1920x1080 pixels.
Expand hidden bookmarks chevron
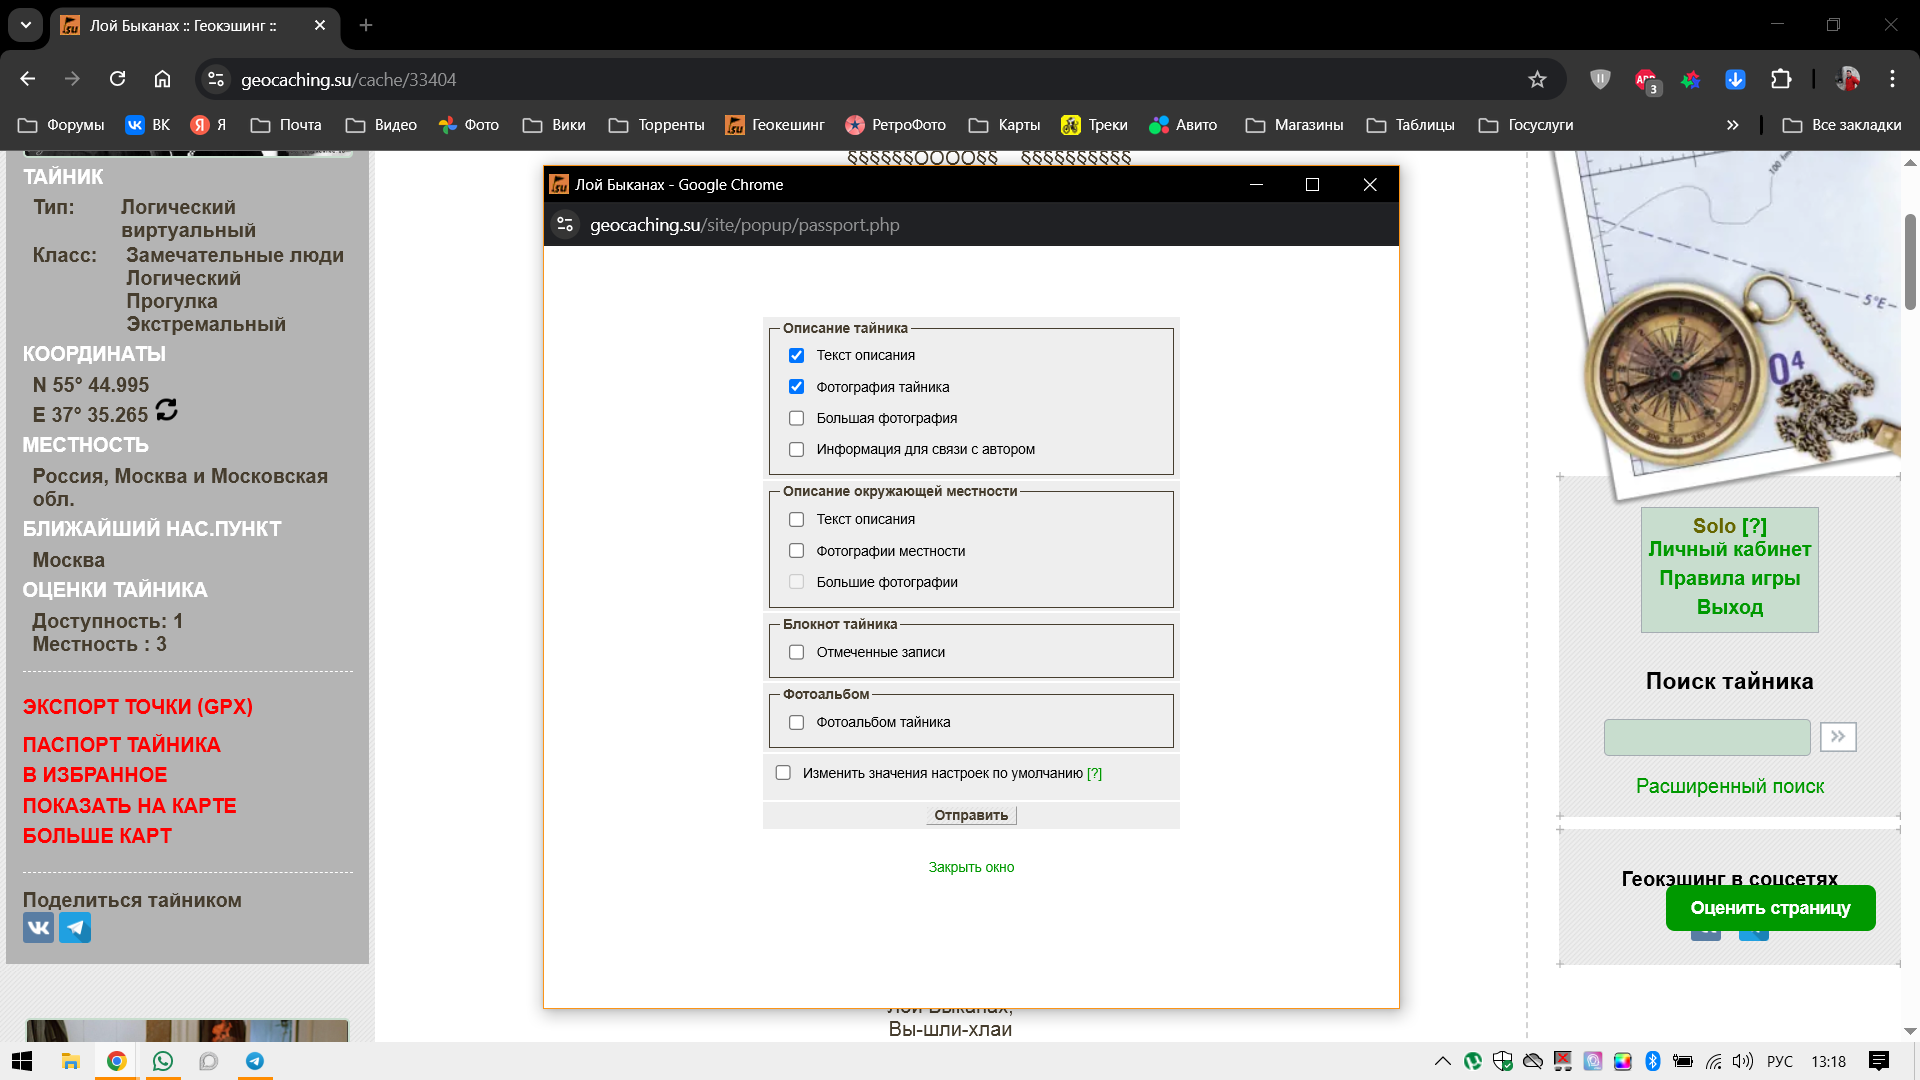click(1732, 125)
